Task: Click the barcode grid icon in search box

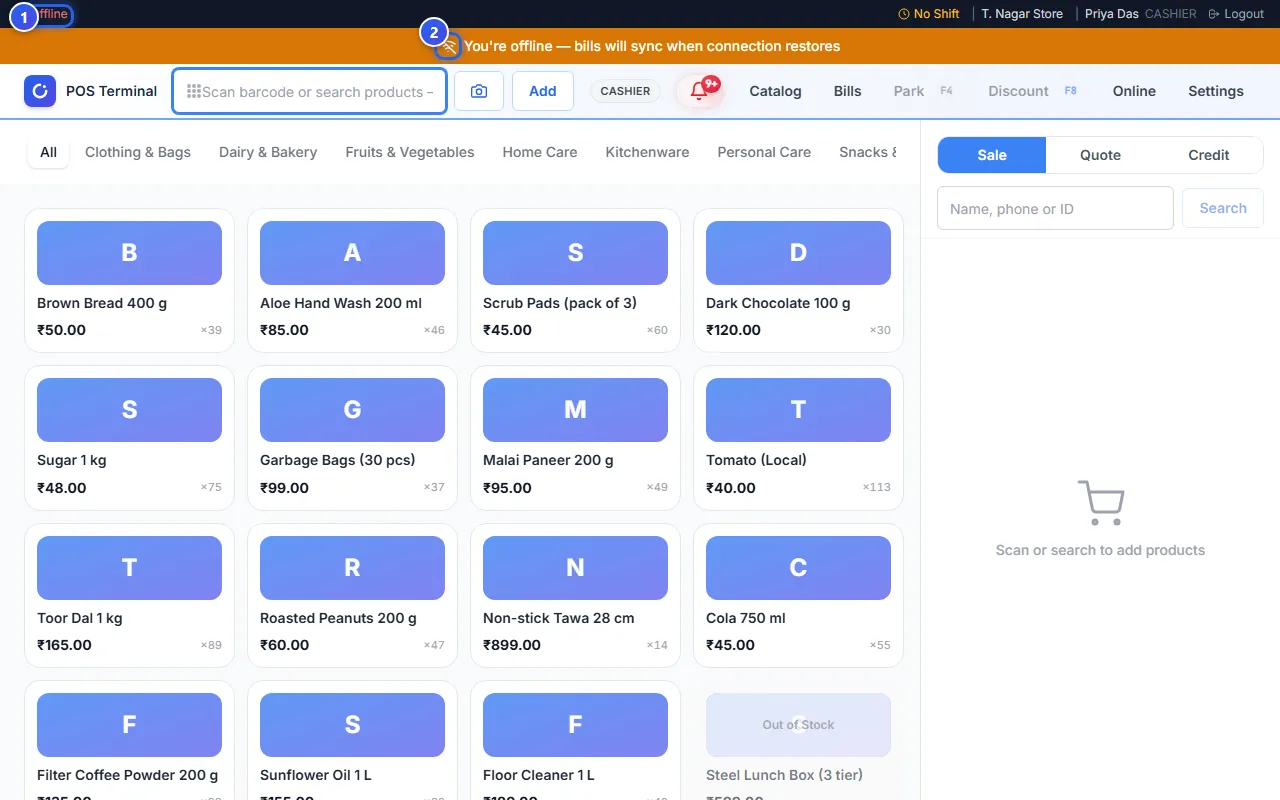Action: [194, 91]
